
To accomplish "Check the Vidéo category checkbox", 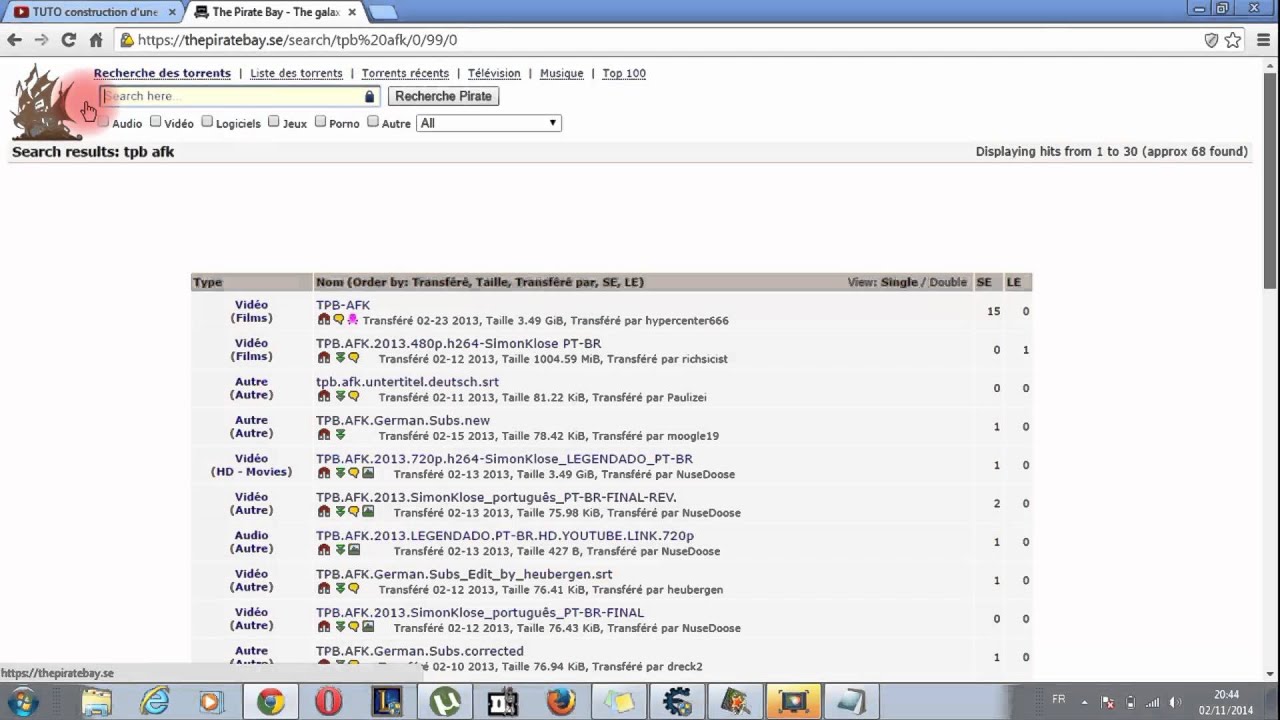I will tap(155, 122).
